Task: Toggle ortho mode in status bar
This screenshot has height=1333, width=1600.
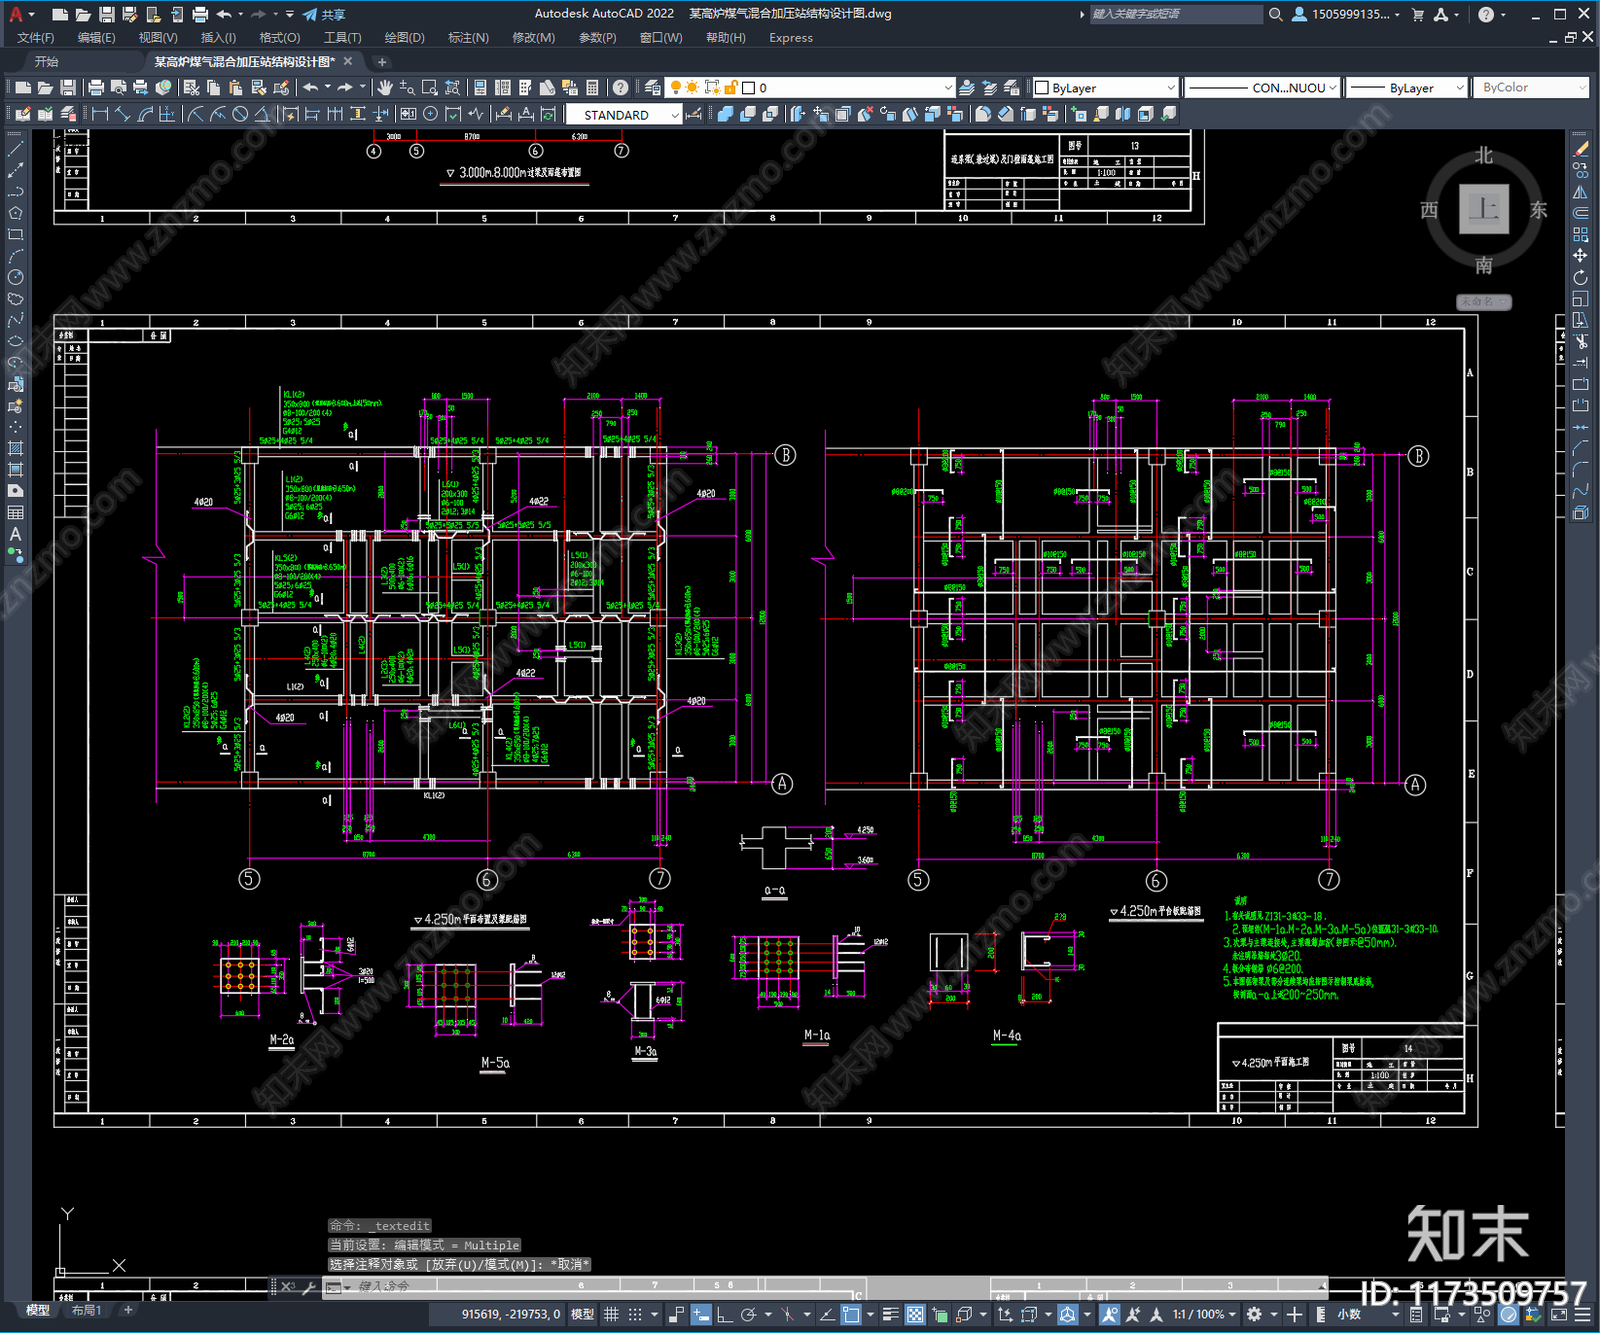Action: (724, 1314)
